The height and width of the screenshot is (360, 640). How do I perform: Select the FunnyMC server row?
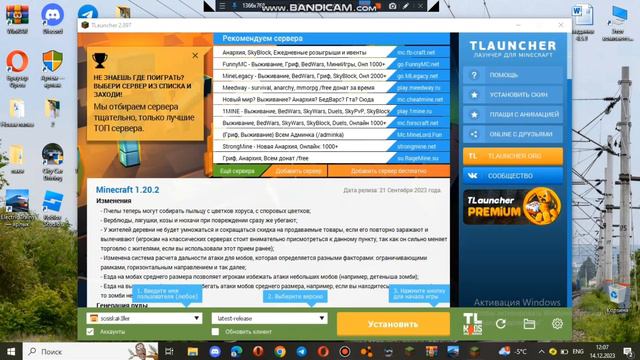[331, 64]
